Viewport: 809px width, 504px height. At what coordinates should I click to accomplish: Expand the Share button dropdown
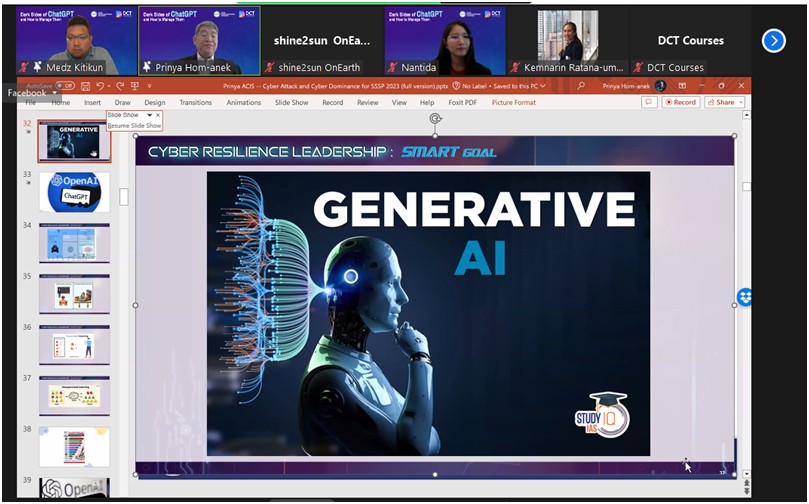coord(738,102)
